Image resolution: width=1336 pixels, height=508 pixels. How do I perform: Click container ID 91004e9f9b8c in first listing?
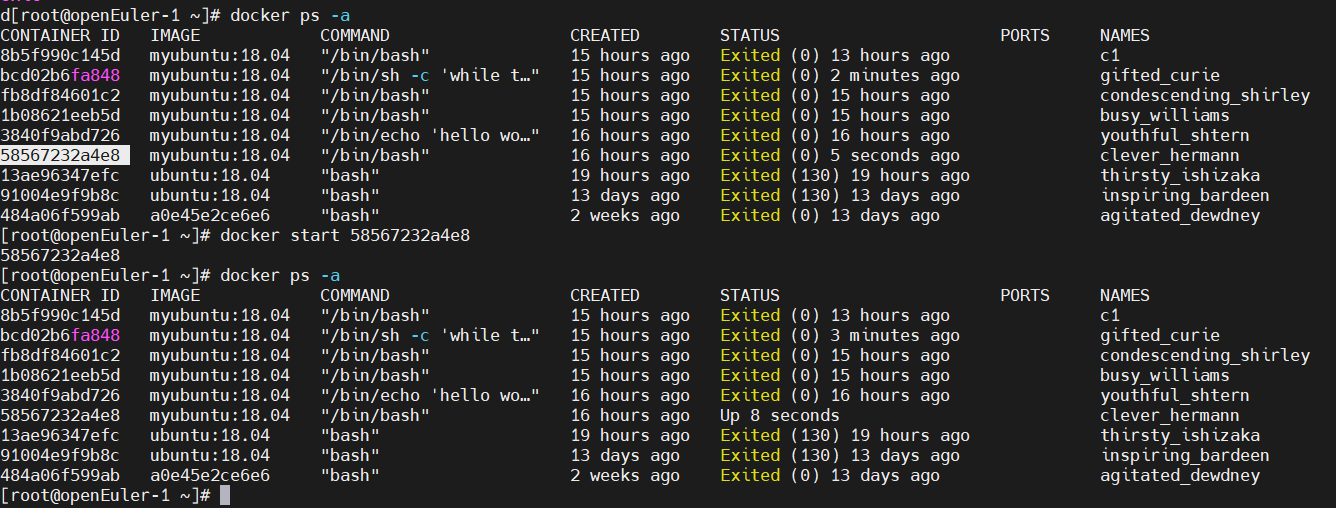[60, 195]
